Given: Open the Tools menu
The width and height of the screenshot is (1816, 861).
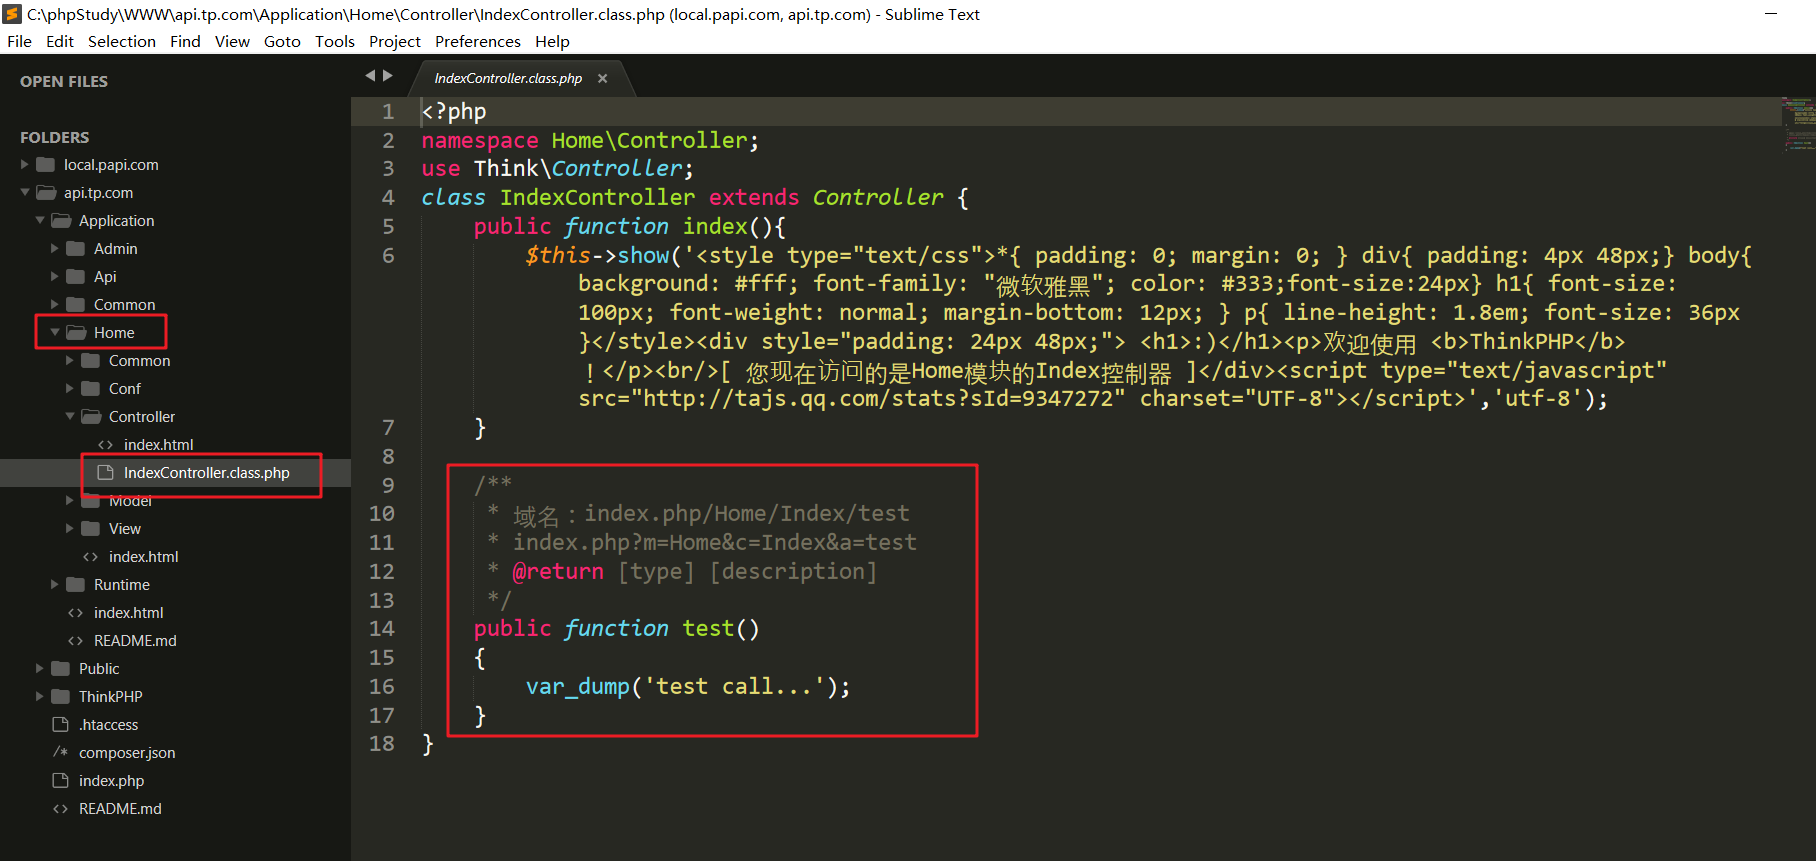Looking at the screenshot, I should click(x=335, y=41).
